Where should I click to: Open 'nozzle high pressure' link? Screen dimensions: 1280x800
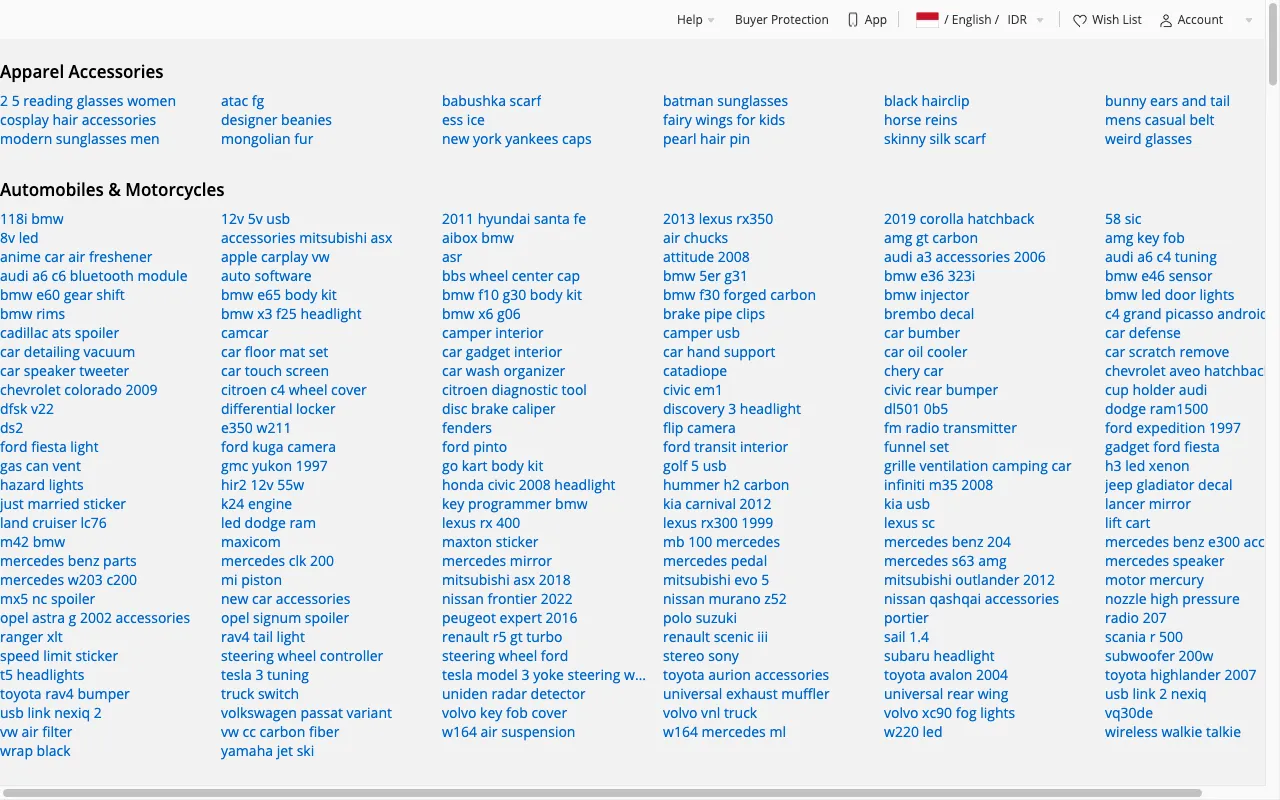tap(1172, 599)
